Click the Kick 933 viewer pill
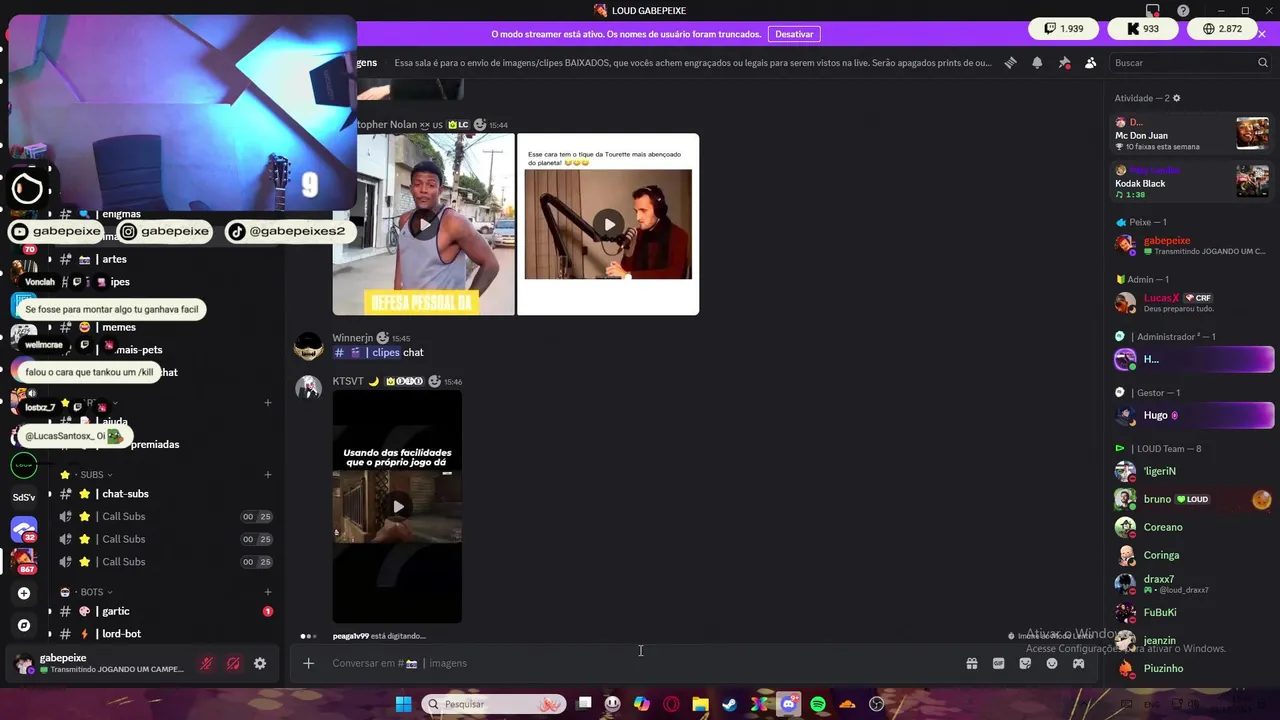Screen dimensions: 1280x720 [1143, 29]
